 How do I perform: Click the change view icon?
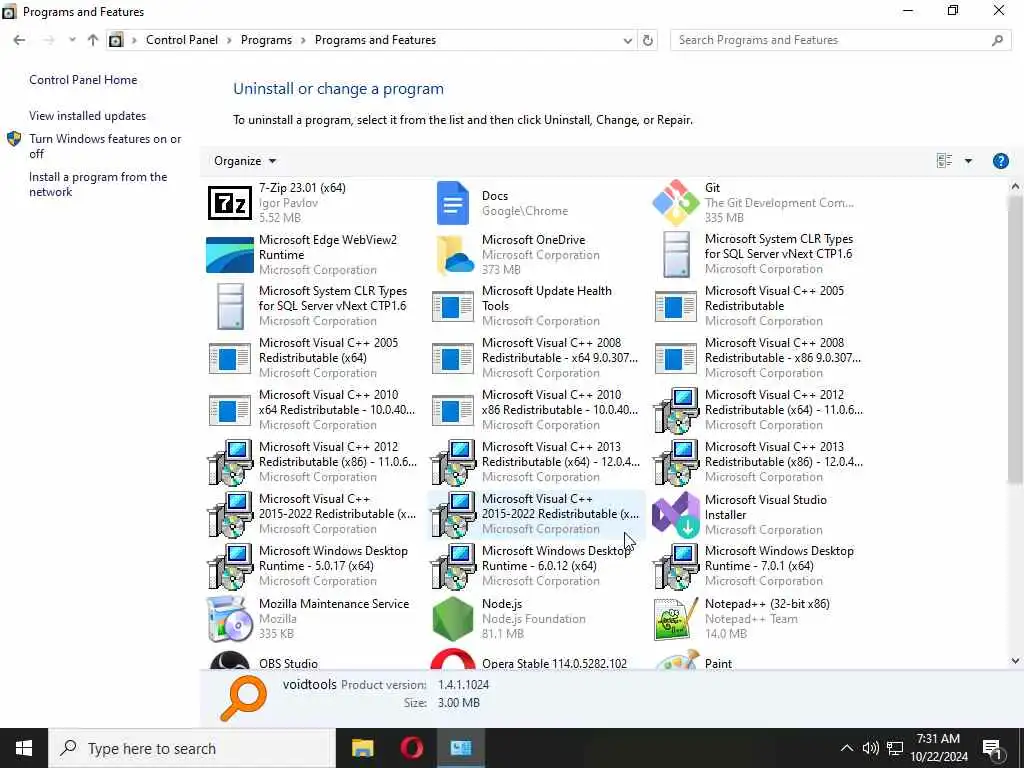pos(944,161)
